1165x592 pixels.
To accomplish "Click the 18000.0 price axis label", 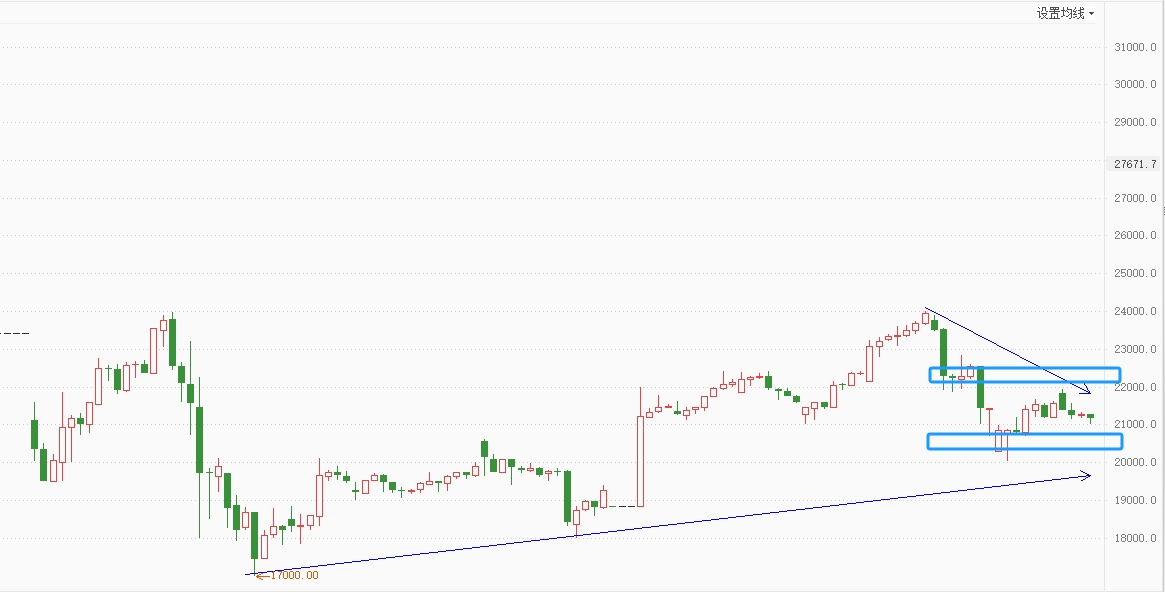I will pyautogui.click(x=1134, y=538).
